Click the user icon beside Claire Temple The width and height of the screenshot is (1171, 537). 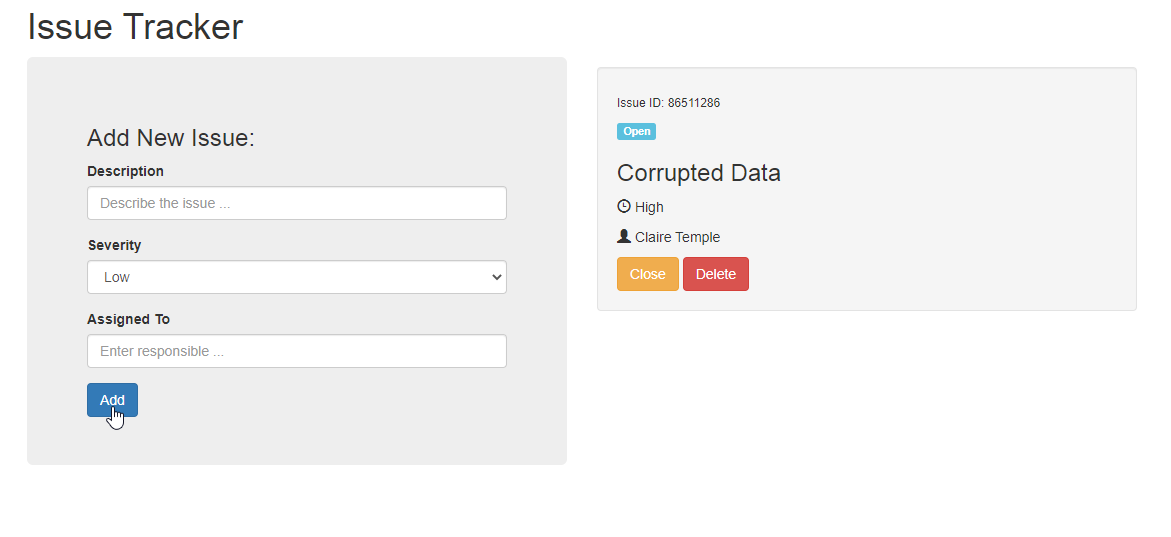click(x=624, y=237)
